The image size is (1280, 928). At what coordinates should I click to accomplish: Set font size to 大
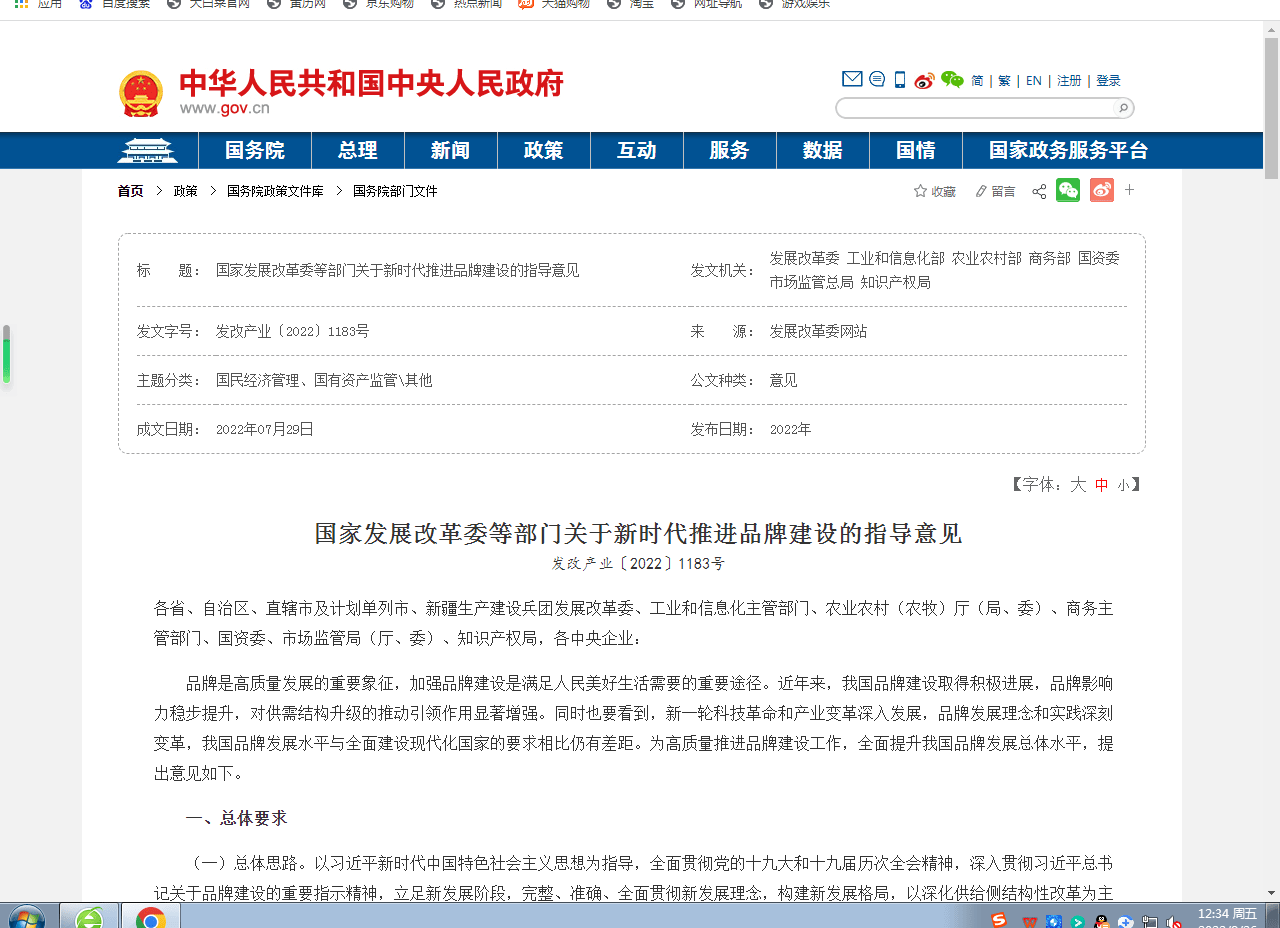point(1078,485)
